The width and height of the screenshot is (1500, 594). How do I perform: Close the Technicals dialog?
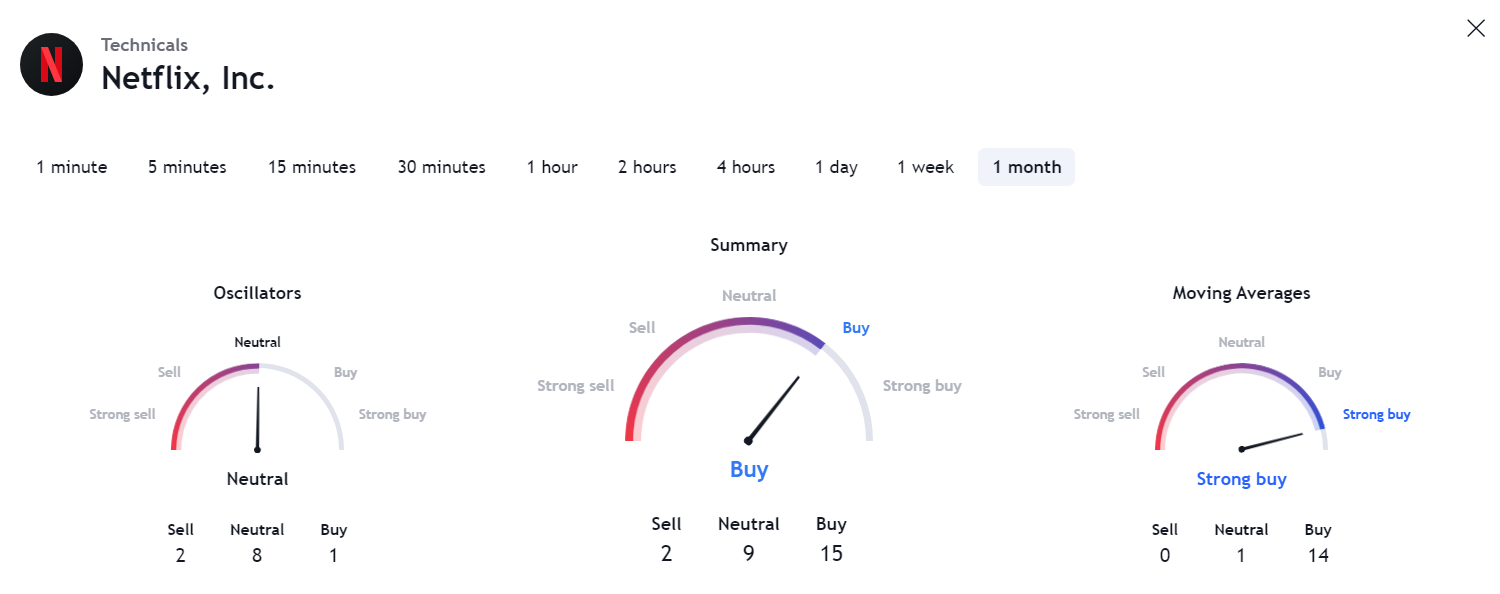1475,28
